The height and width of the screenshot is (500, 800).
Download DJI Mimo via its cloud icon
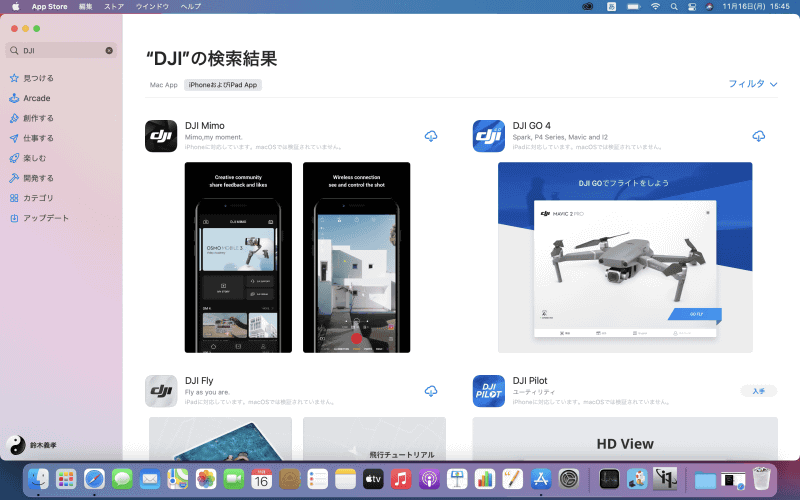click(x=431, y=136)
